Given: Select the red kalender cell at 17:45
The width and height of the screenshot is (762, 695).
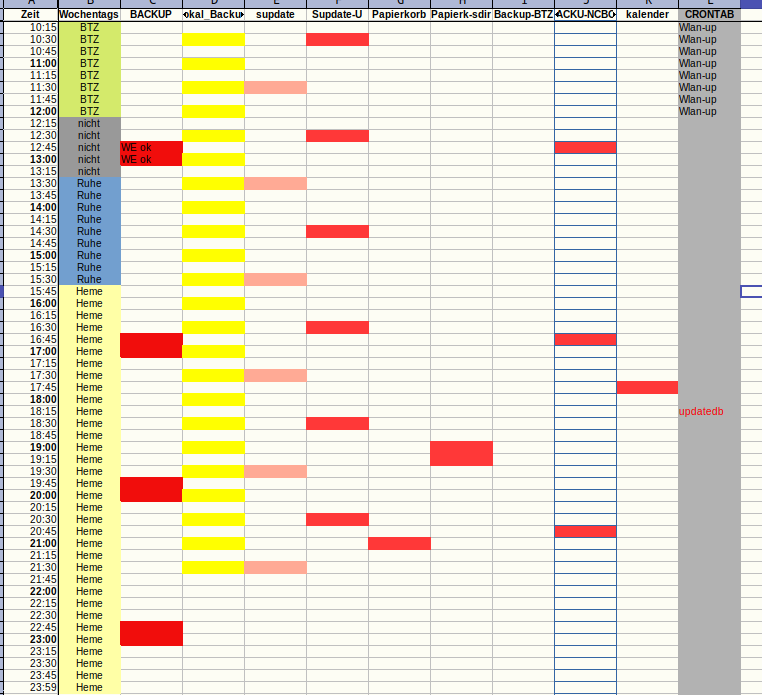Looking at the screenshot, I should (647, 387).
